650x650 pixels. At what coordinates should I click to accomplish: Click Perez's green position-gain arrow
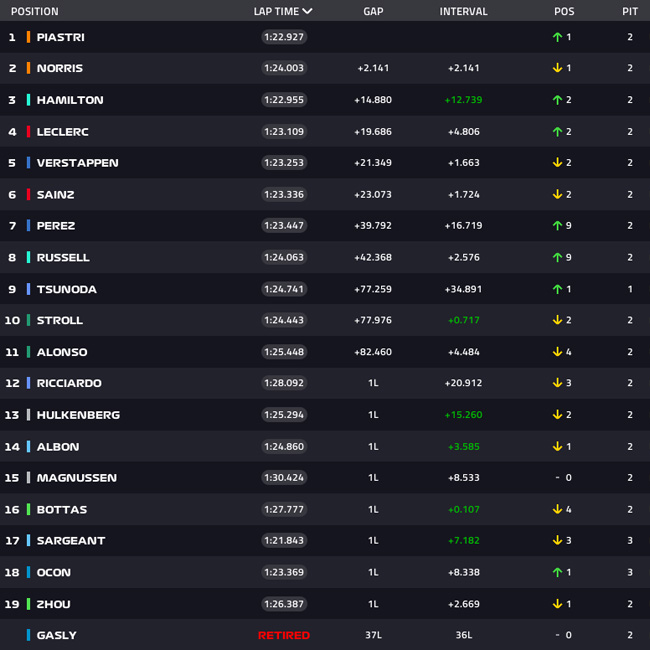coord(557,226)
